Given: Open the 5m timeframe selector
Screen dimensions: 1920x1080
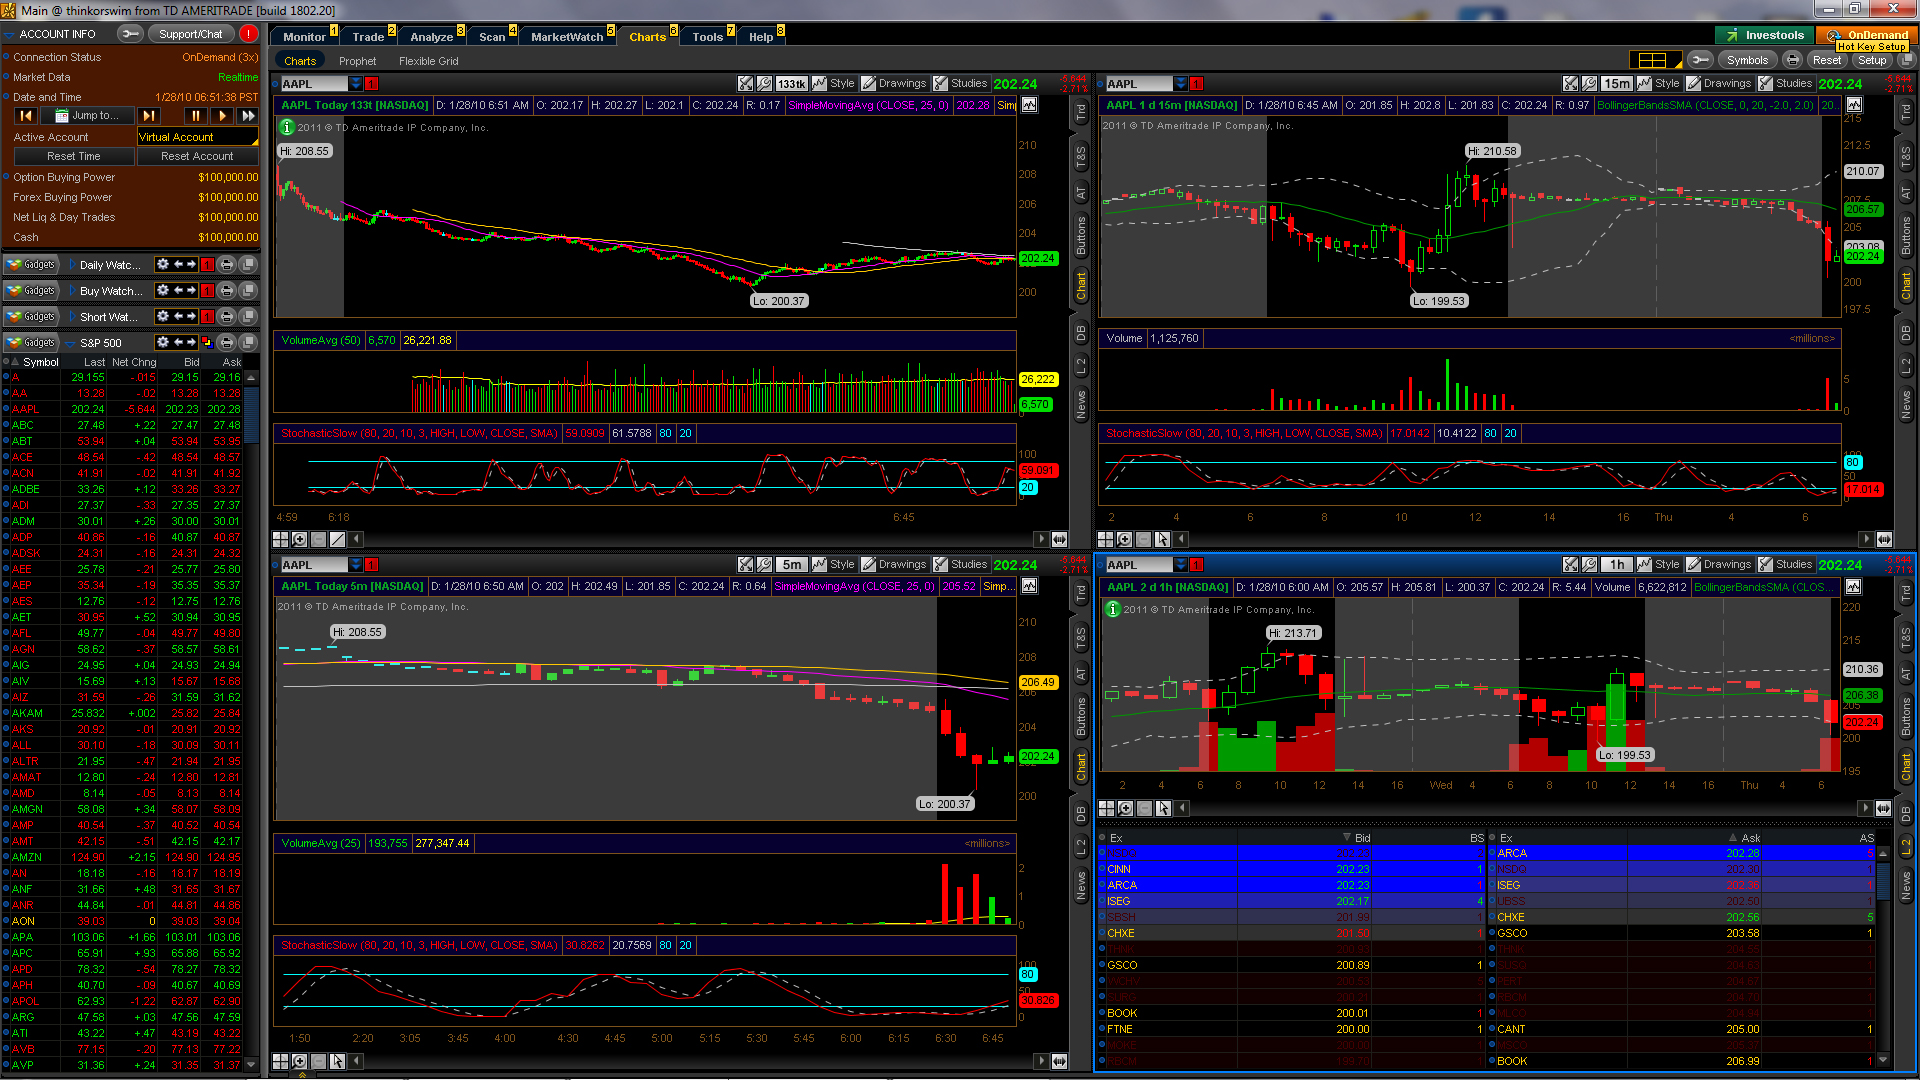Looking at the screenshot, I should (792, 565).
